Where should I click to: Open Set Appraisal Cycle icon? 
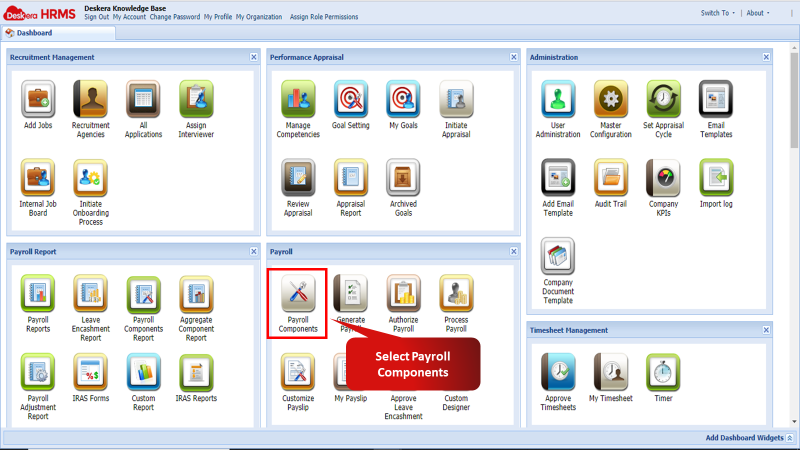coord(663,98)
